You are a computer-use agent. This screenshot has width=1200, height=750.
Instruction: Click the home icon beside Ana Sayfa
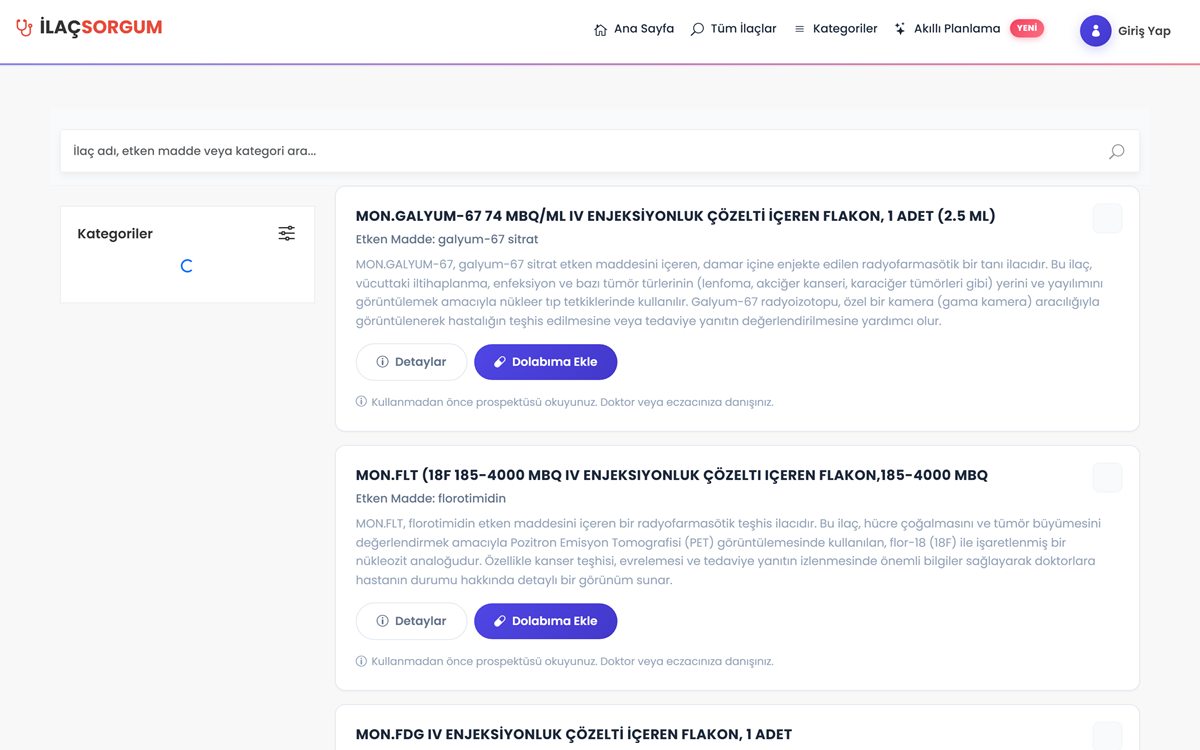click(x=600, y=30)
